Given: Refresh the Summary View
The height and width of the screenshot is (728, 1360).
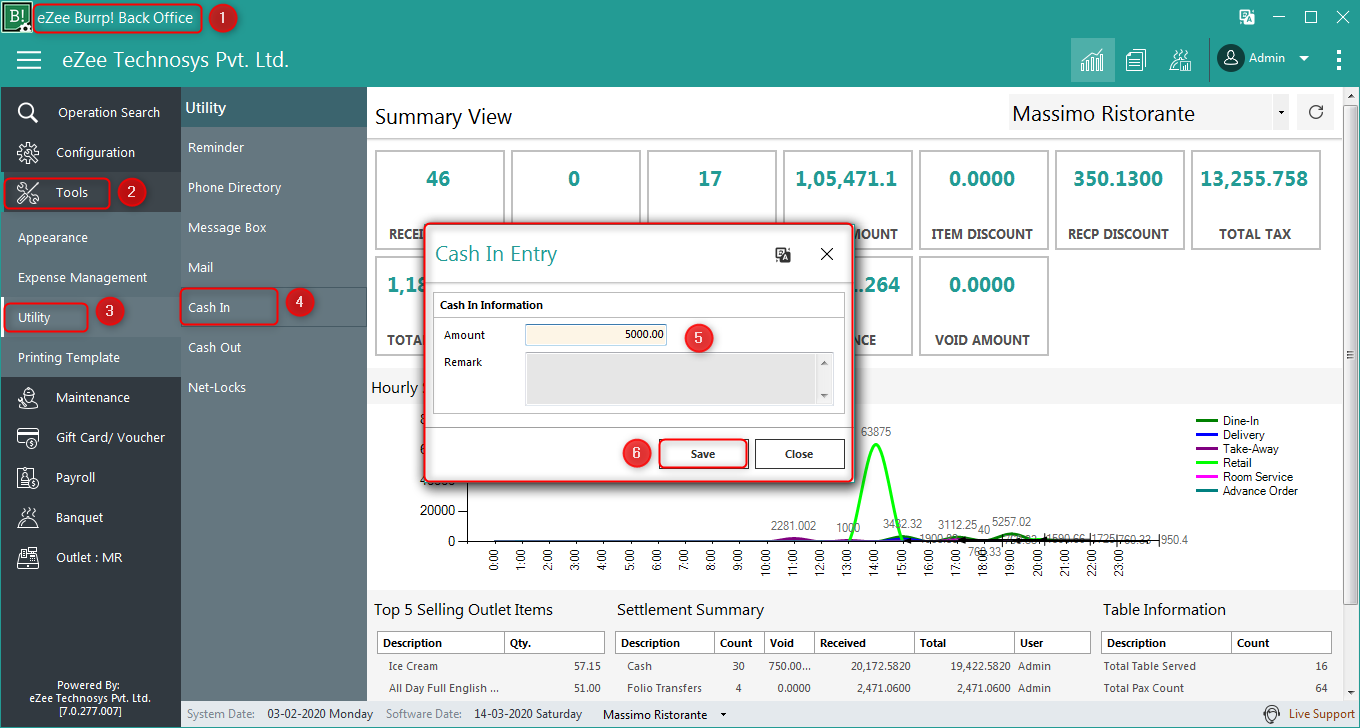Looking at the screenshot, I should (x=1316, y=113).
